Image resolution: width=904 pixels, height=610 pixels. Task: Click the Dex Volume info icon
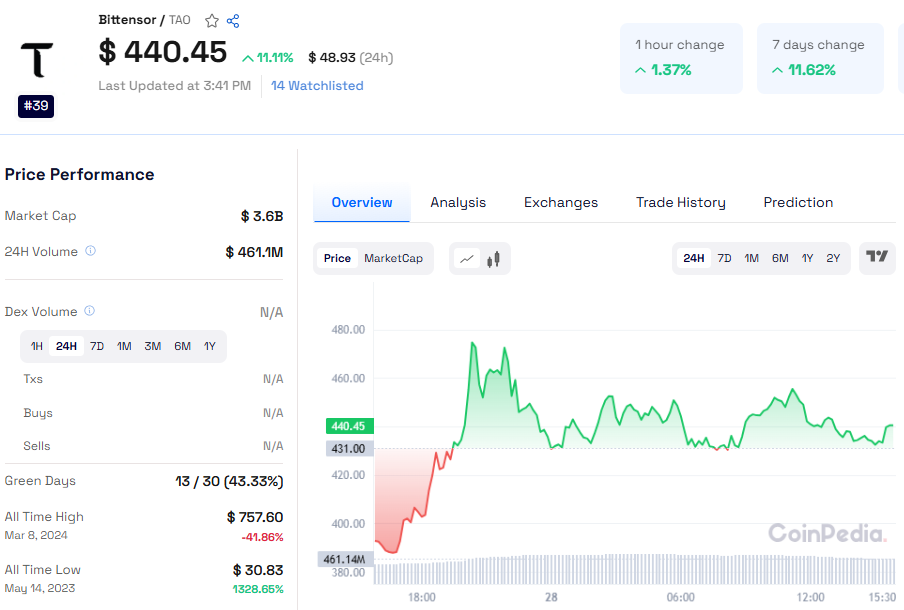coord(89,312)
